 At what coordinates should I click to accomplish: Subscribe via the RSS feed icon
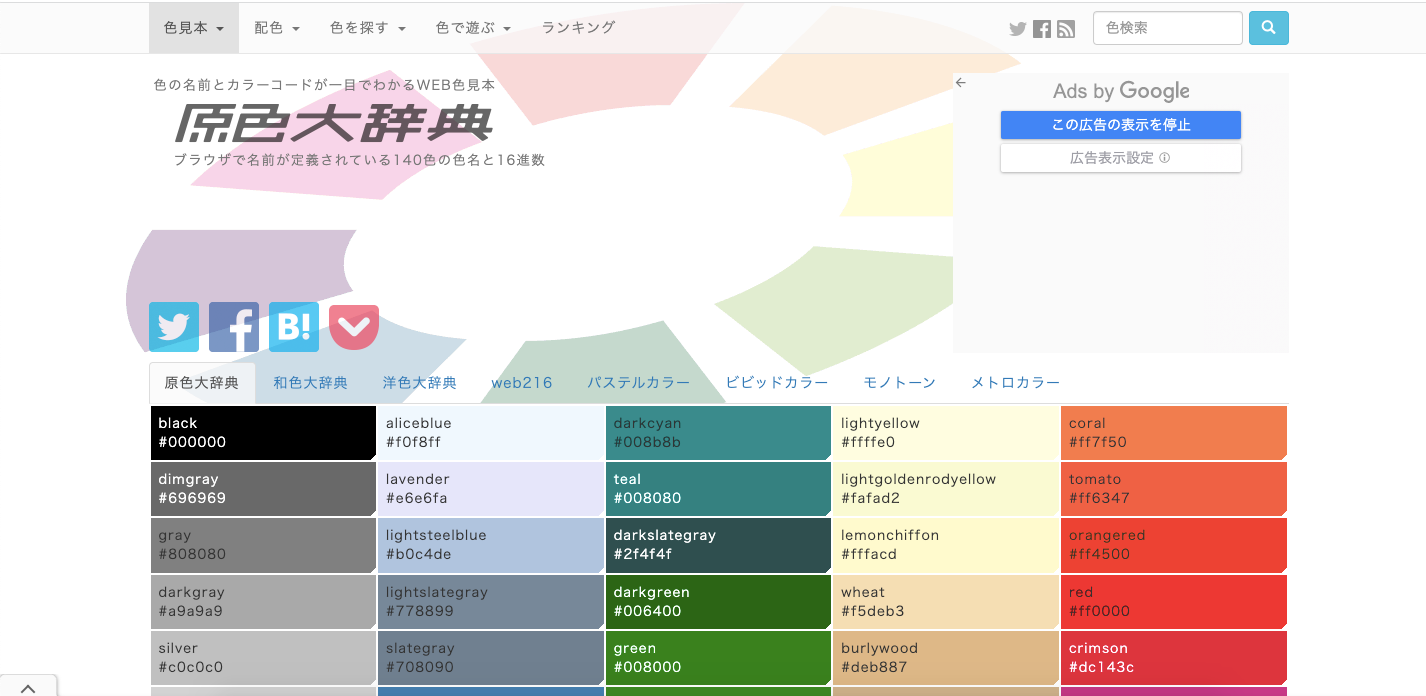(1065, 28)
